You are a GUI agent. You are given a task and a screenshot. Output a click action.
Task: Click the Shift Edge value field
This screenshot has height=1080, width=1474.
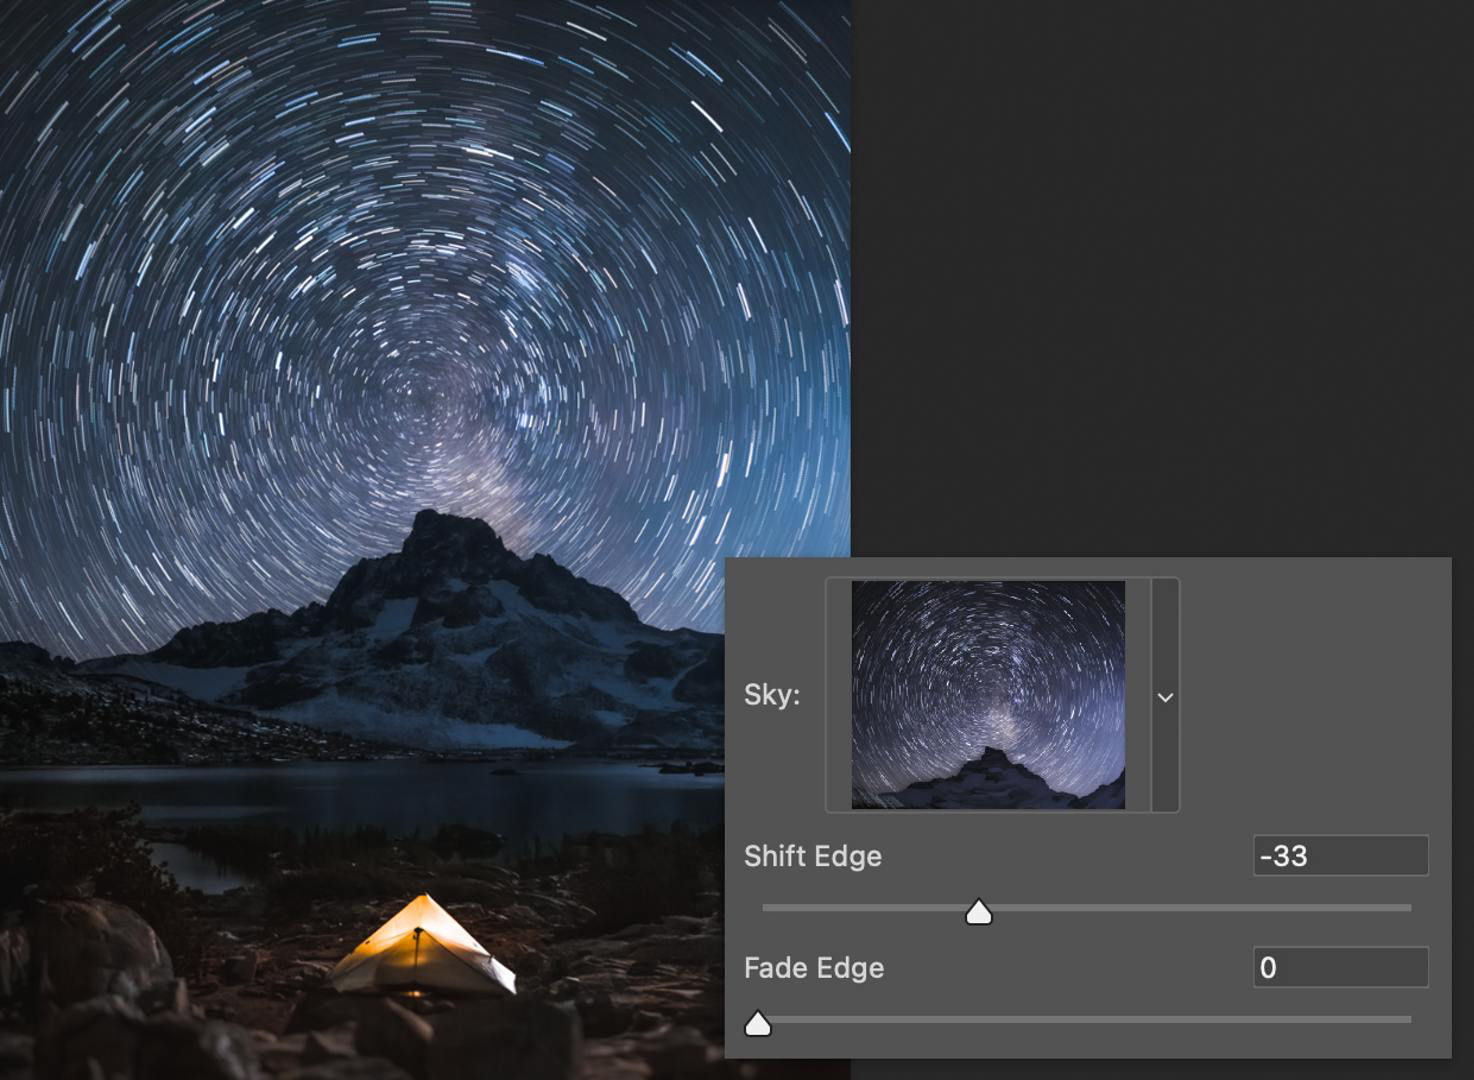pyautogui.click(x=1340, y=856)
